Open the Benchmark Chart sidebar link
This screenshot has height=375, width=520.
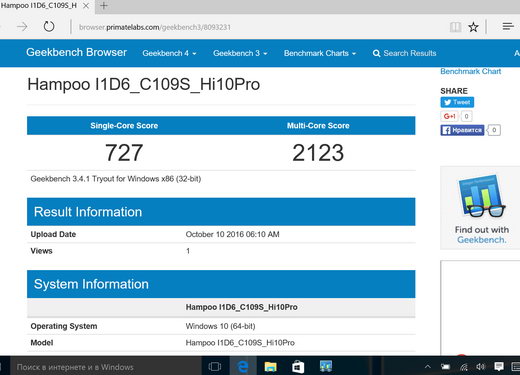(x=470, y=71)
